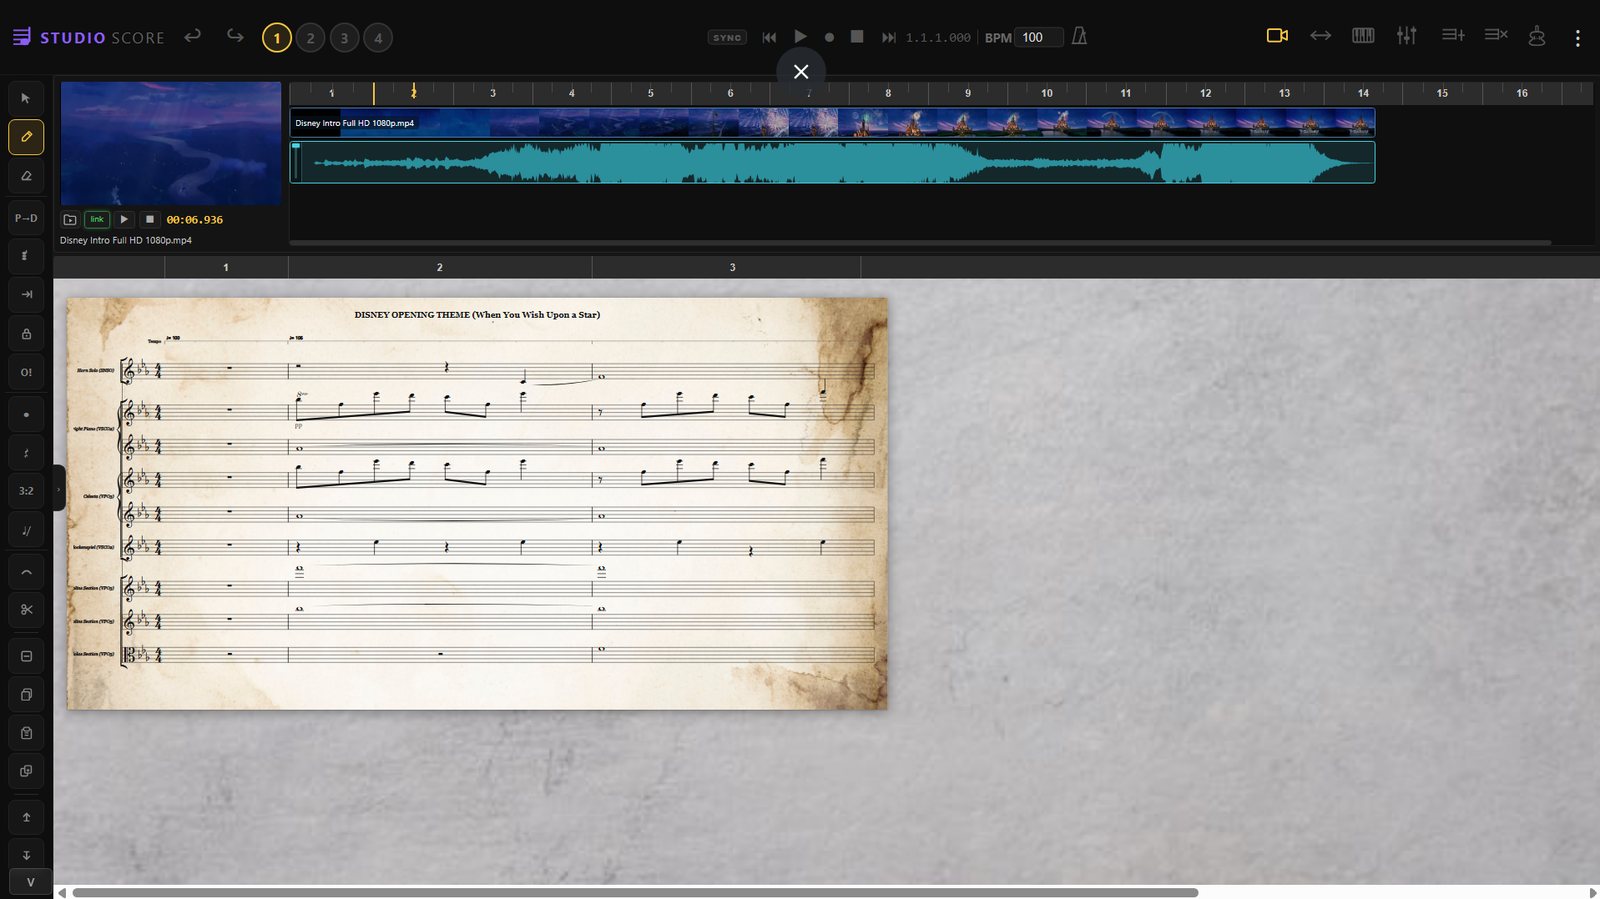
Task: Select voice layer 2
Action: (x=311, y=38)
